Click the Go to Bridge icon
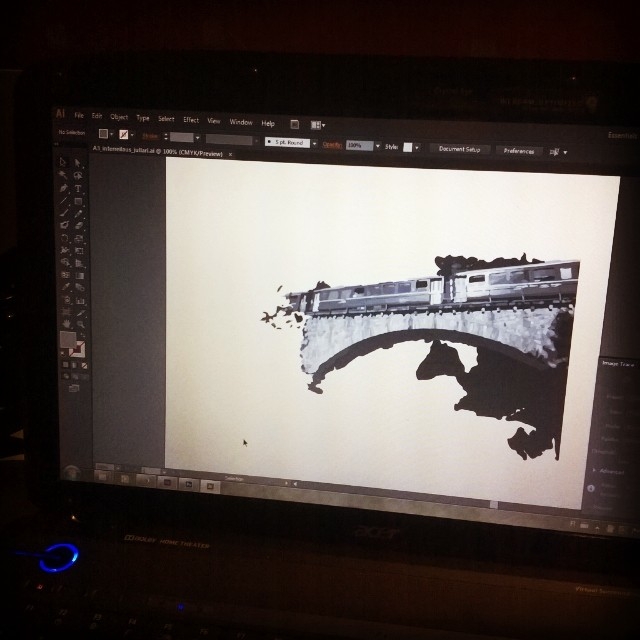The width and height of the screenshot is (640, 640). (x=294, y=124)
